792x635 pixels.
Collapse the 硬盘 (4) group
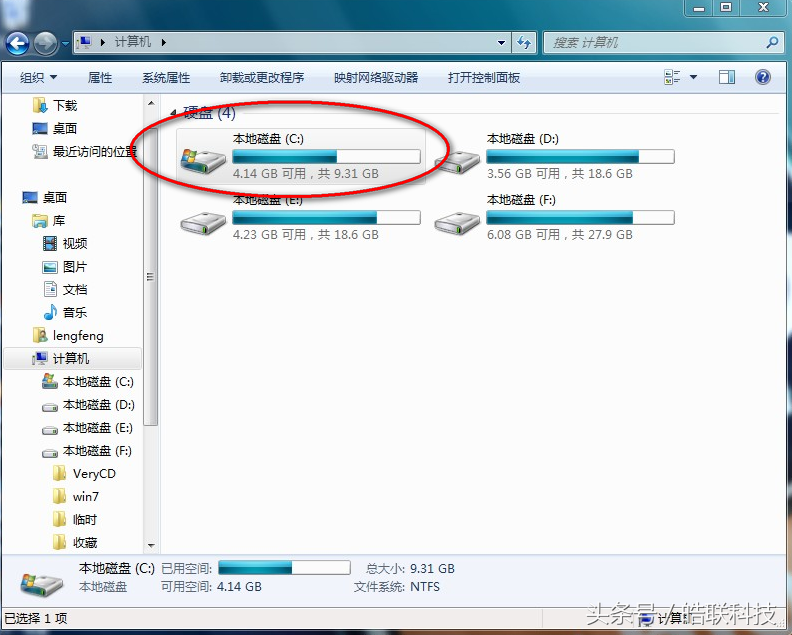point(173,113)
